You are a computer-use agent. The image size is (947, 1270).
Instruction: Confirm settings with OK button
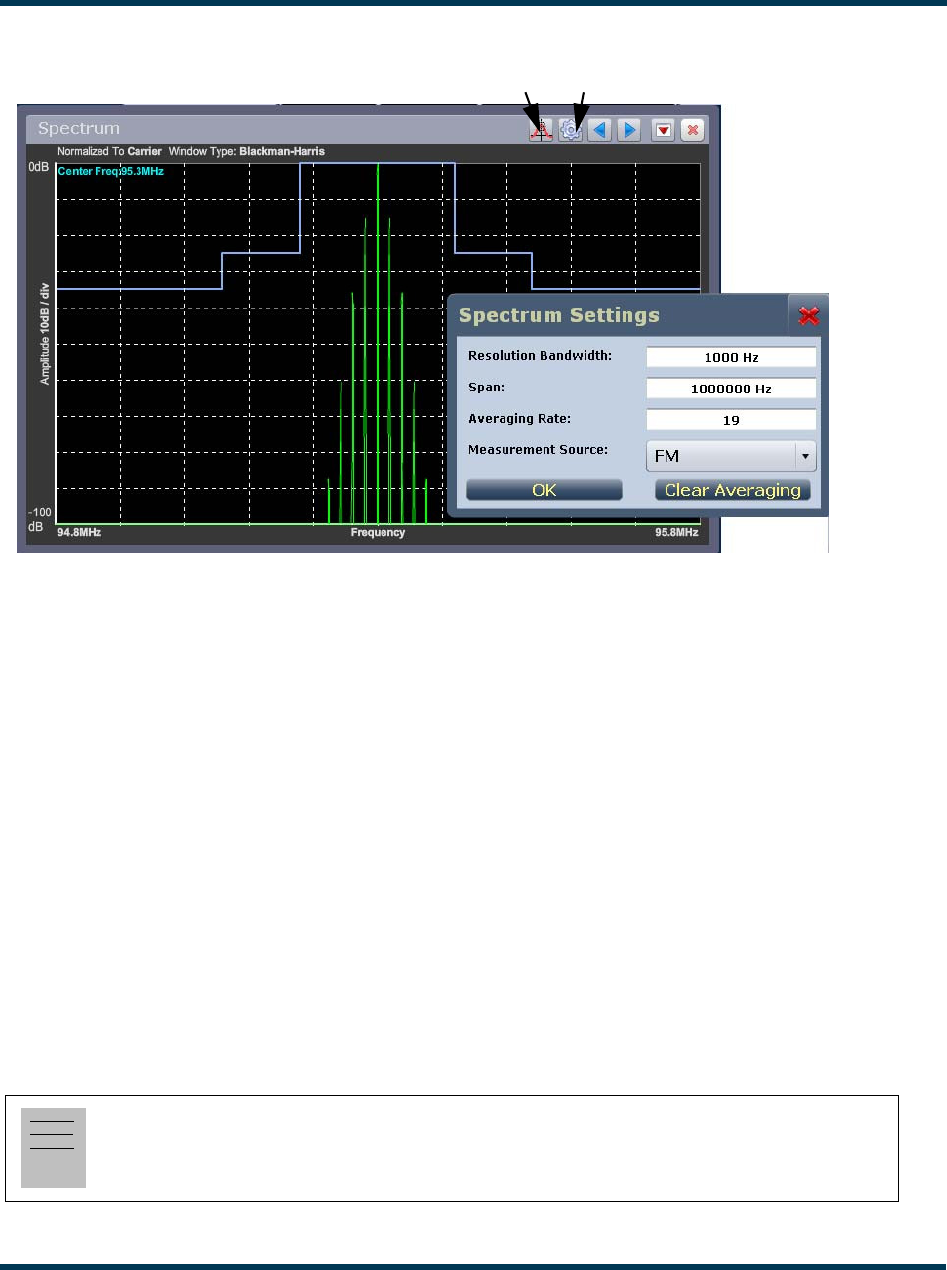(x=544, y=490)
